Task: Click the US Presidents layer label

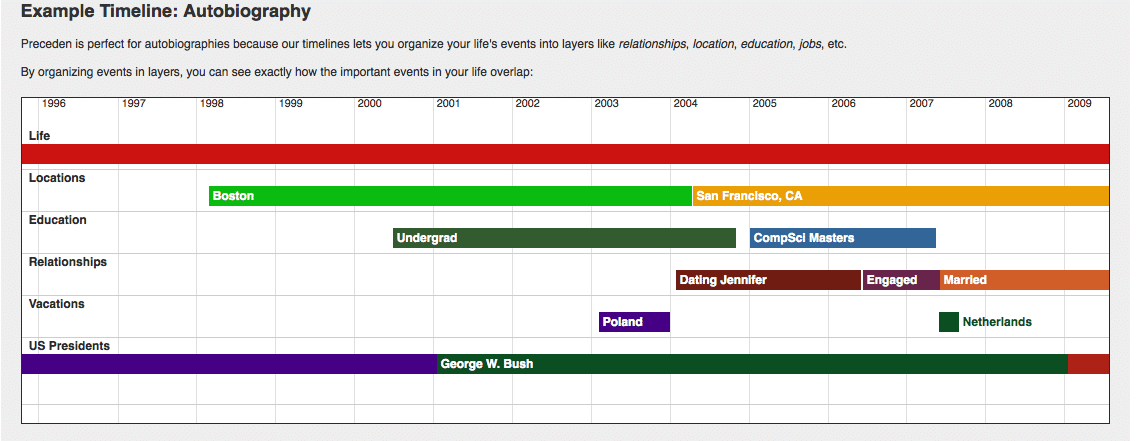Action: pos(69,346)
